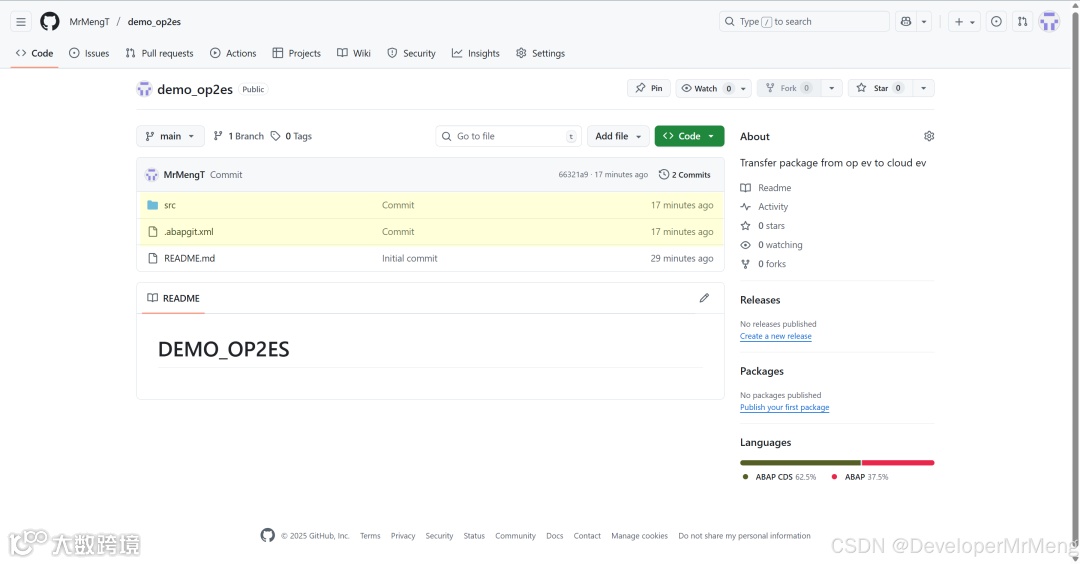This screenshot has height=564, width=1080.
Task: Open the README.md file name
Action: (189, 258)
